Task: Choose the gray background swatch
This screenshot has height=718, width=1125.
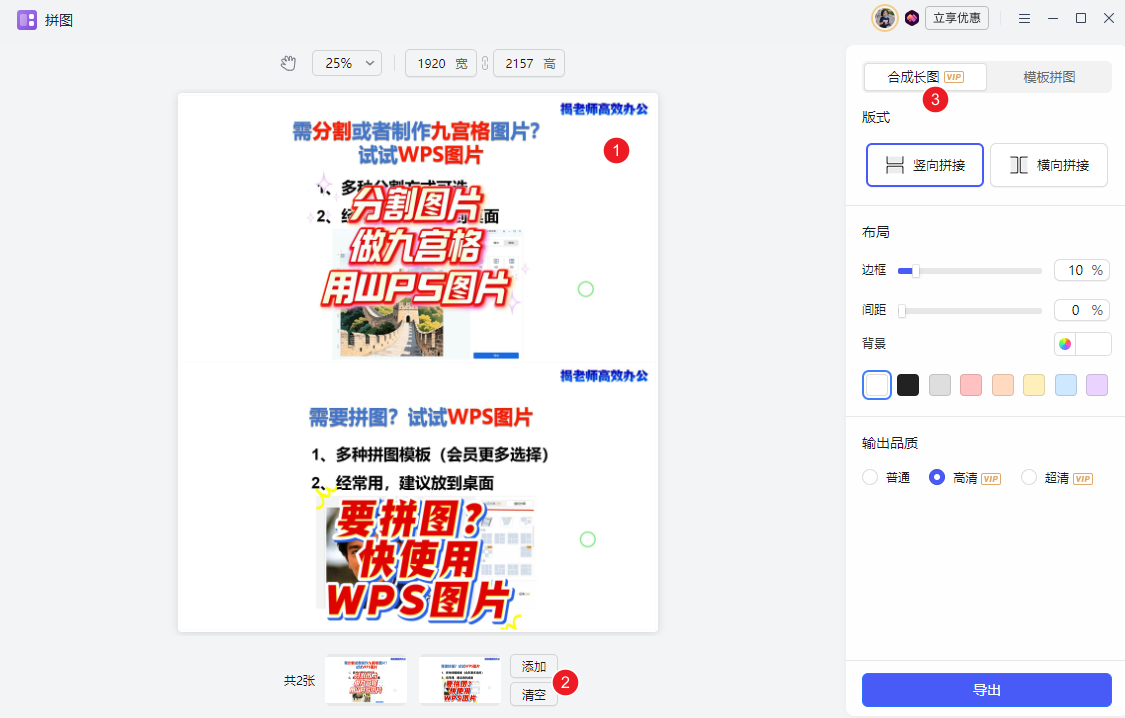Action: click(939, 385)
